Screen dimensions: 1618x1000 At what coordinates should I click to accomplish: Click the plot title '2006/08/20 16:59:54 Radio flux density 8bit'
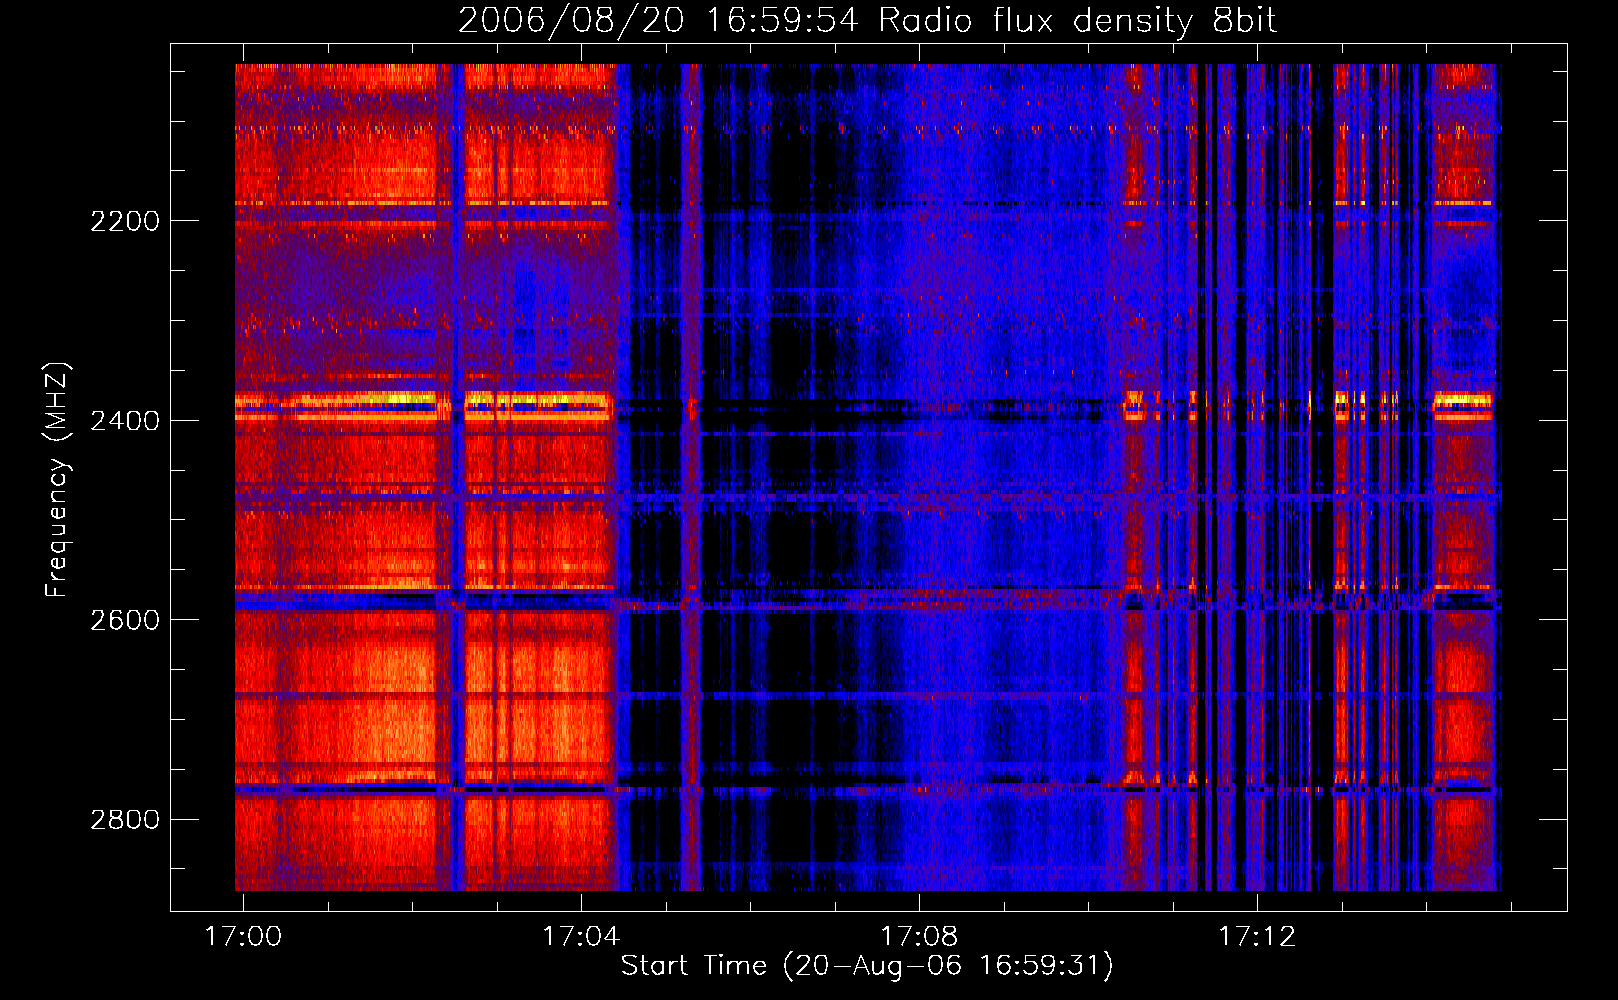pos(867,20)
